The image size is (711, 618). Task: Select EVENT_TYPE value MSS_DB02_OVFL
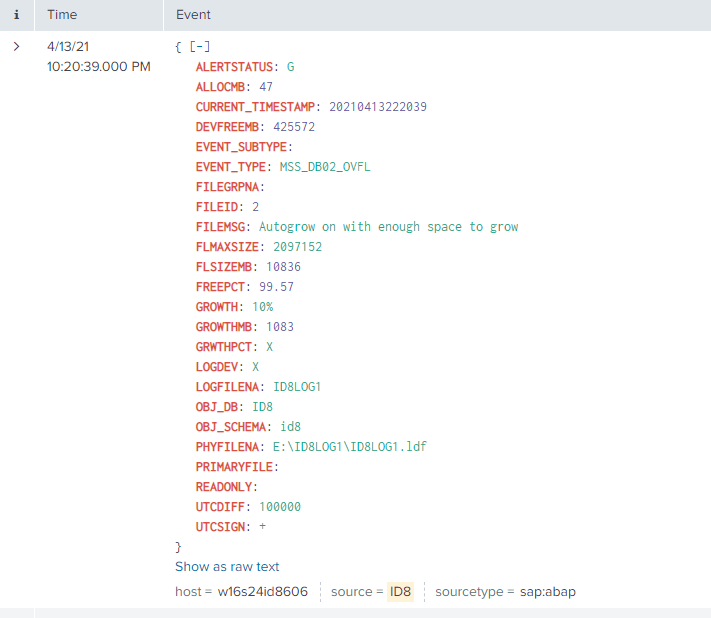pyautogui.click(x=325, y=167)
